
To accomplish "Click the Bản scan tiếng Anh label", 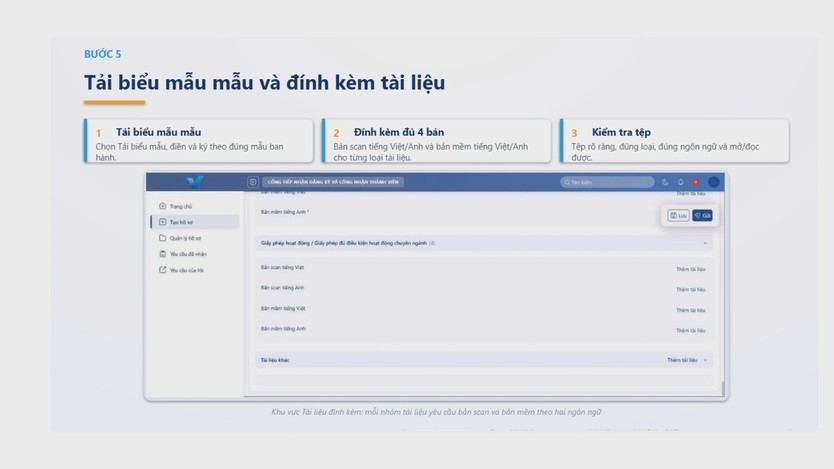I will point(282,288).
